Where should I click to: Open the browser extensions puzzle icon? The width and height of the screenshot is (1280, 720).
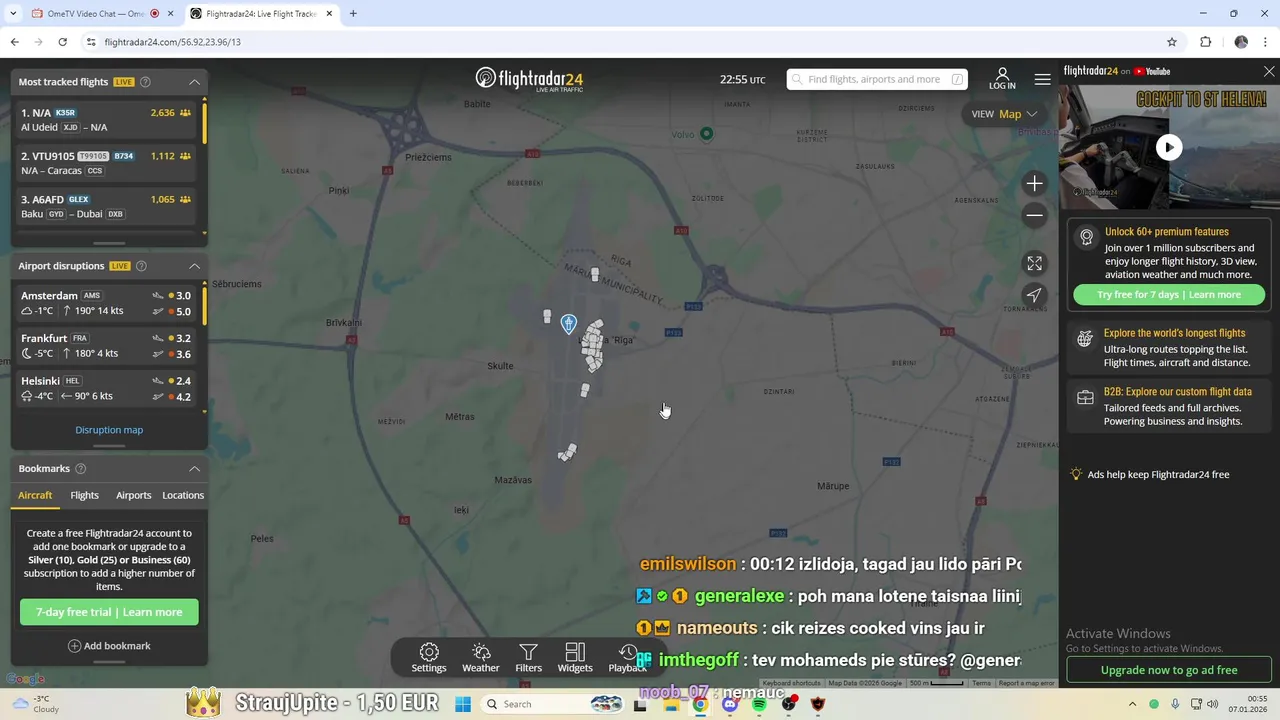point(1205,42)
